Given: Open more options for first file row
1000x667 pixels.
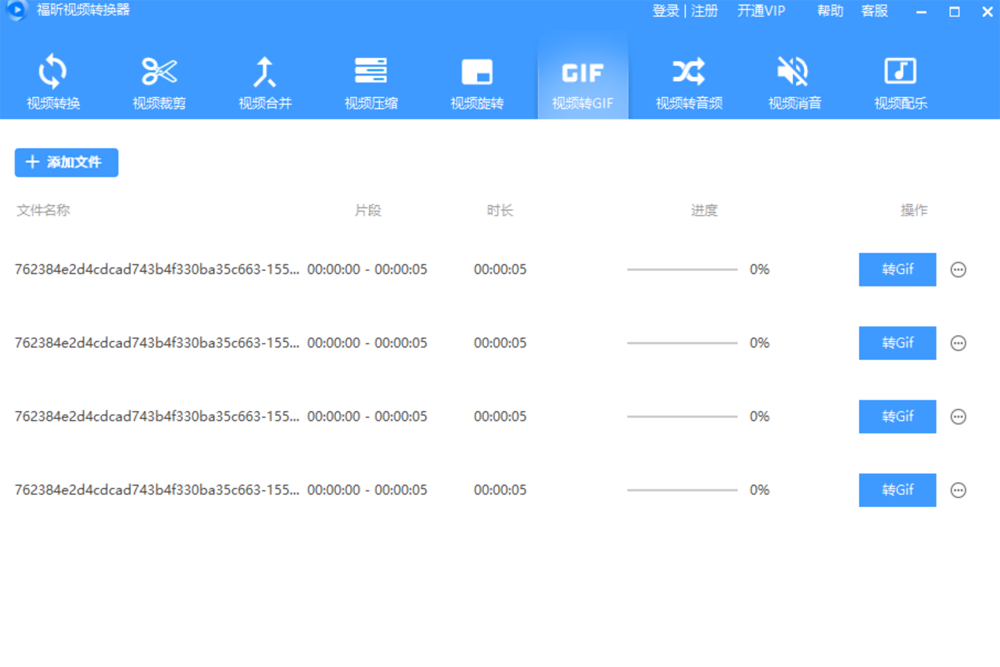Looking at the screenshot, I should (x=958, y=270).
